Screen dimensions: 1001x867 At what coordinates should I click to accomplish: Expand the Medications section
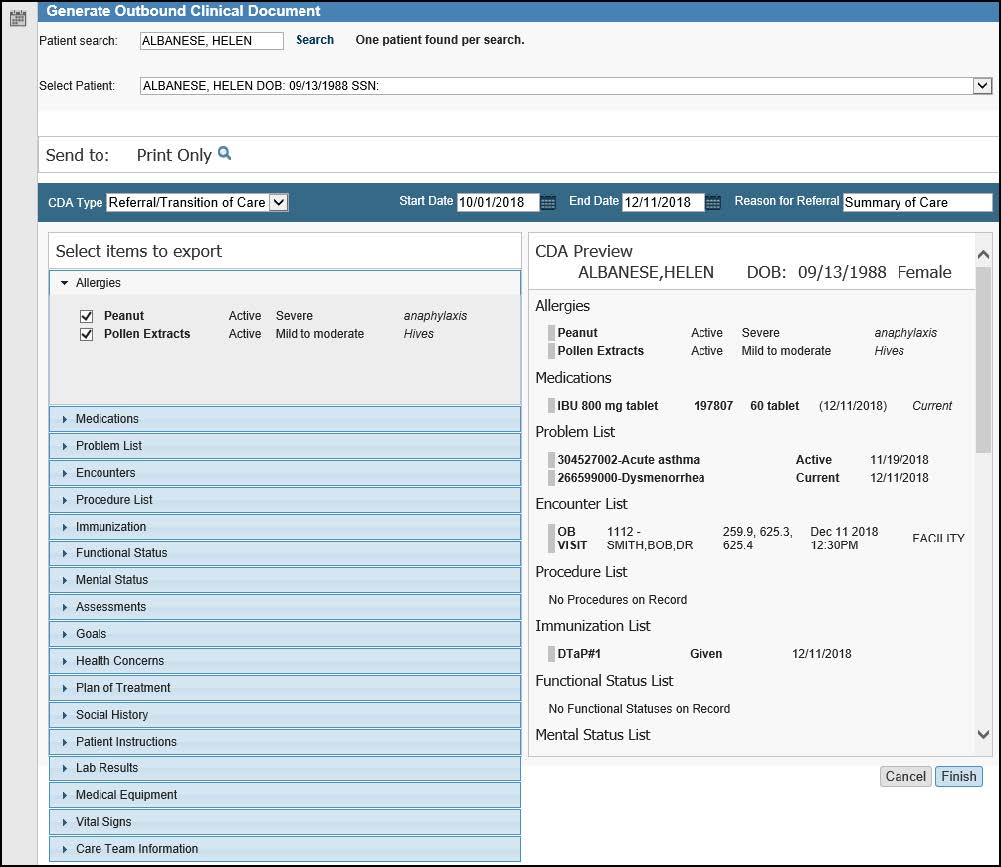click(285, 419)
